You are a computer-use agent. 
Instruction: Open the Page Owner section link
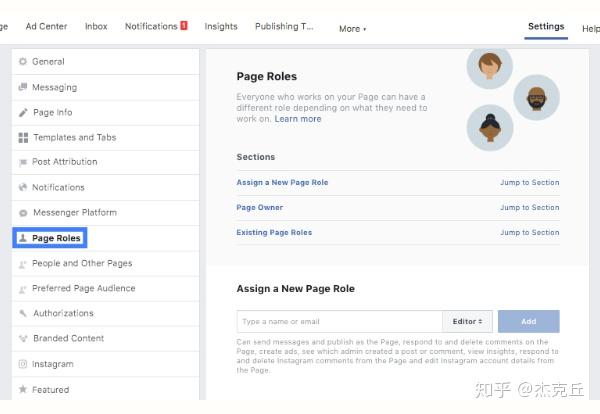pos(259,207)
